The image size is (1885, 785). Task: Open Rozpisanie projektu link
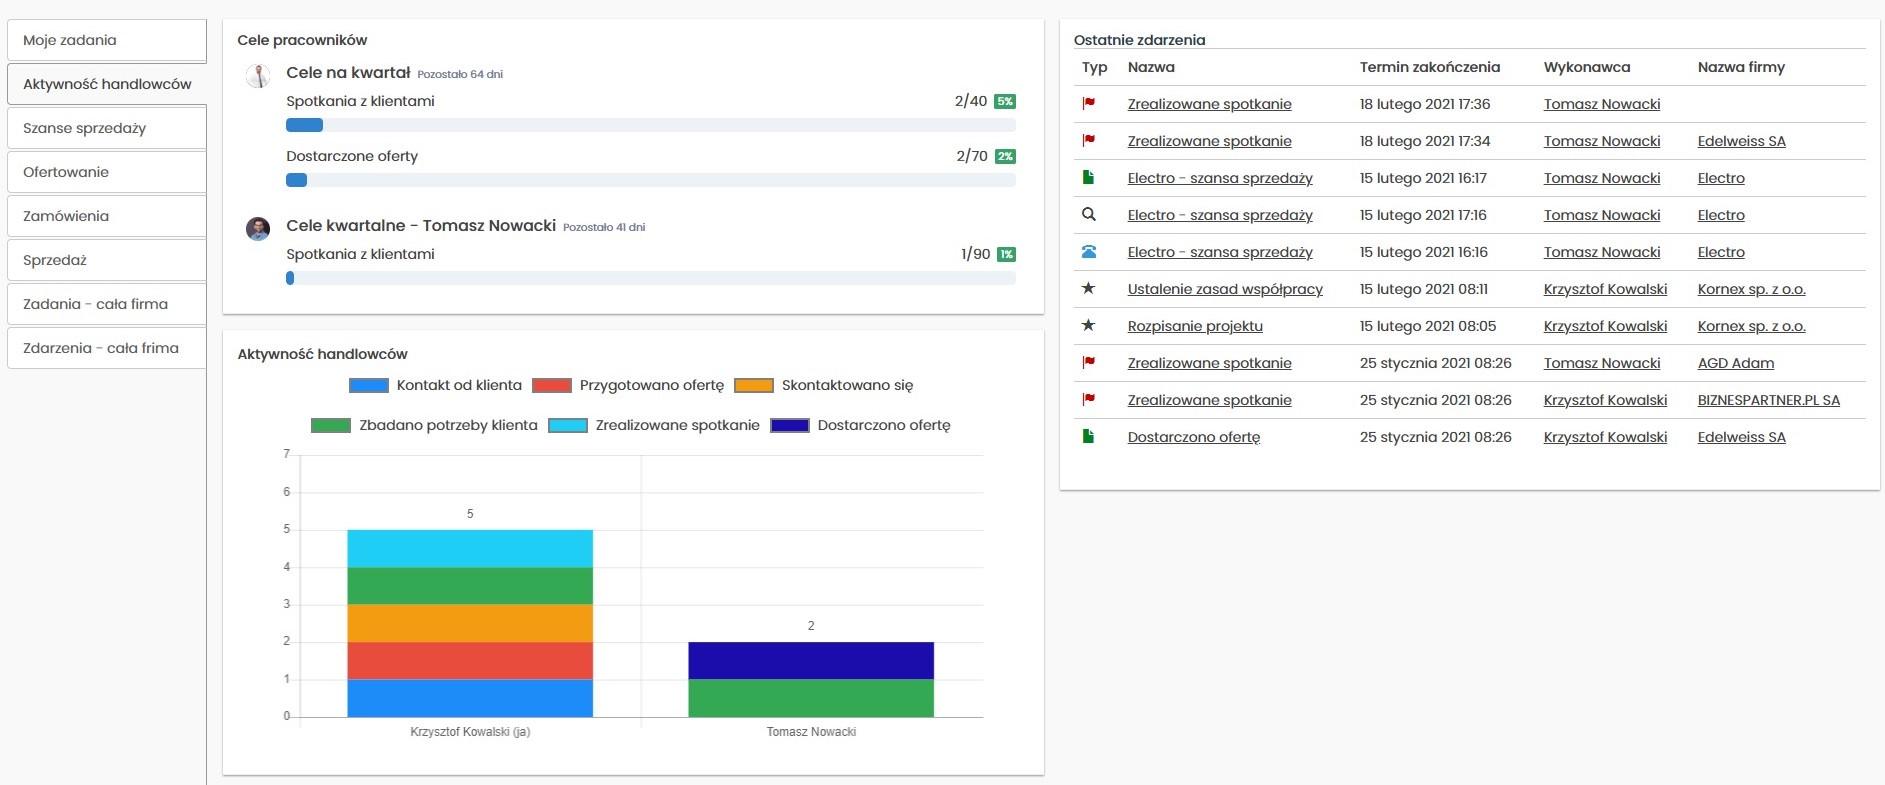tap(1195, 326)
